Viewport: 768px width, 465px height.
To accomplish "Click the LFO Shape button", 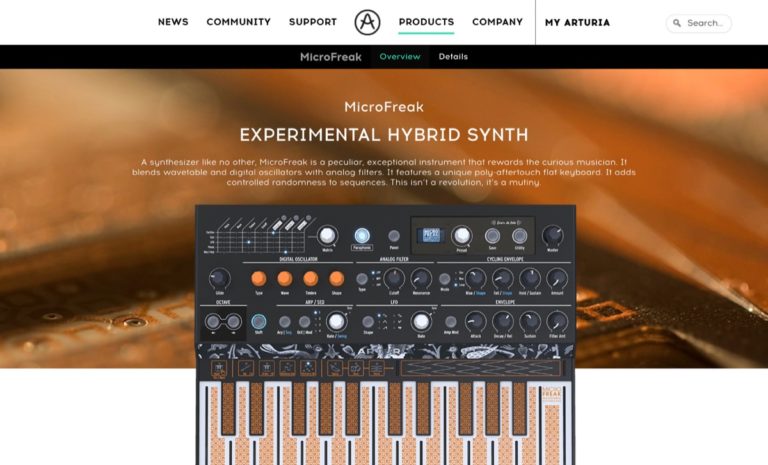I will 368,322.
